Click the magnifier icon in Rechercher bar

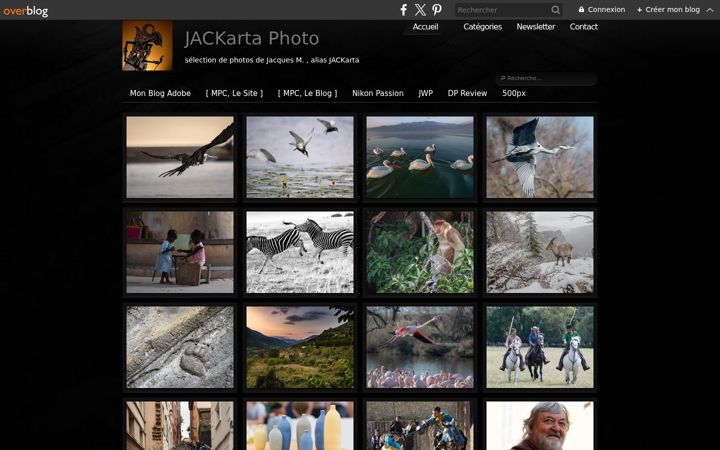coord(555,10)
